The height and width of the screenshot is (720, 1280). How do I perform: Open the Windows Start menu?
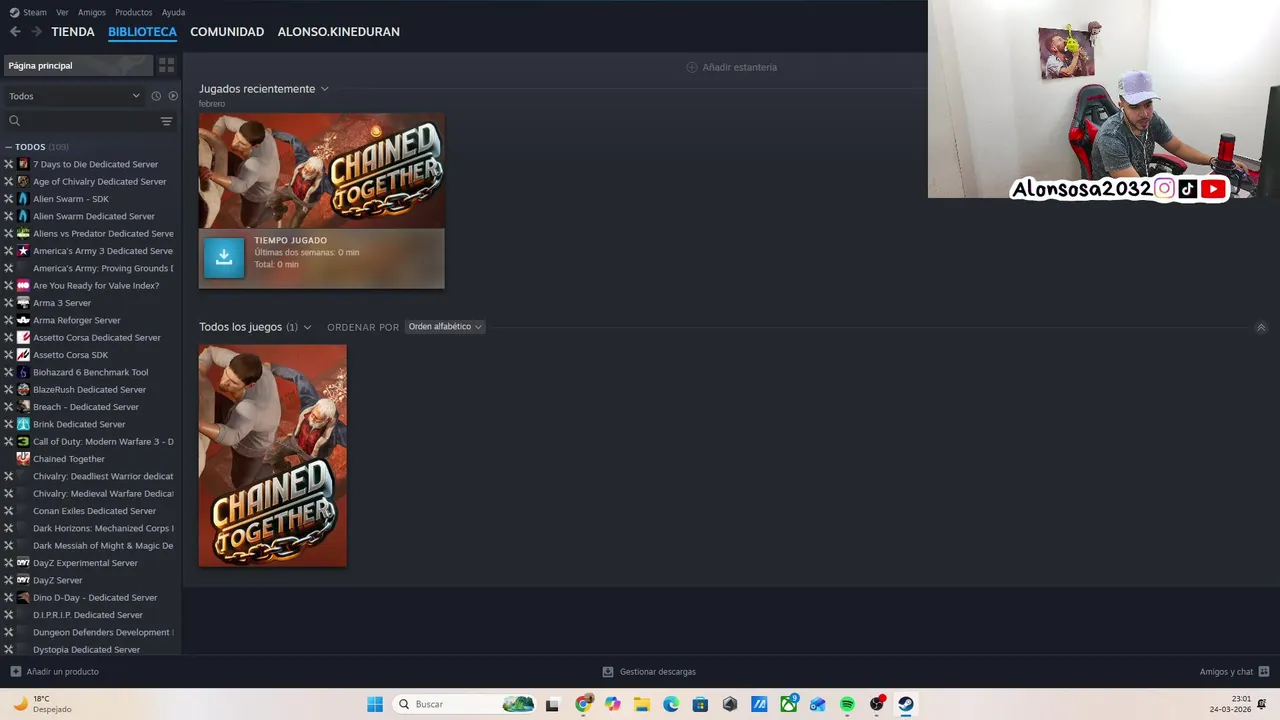(x=375, y=704)
